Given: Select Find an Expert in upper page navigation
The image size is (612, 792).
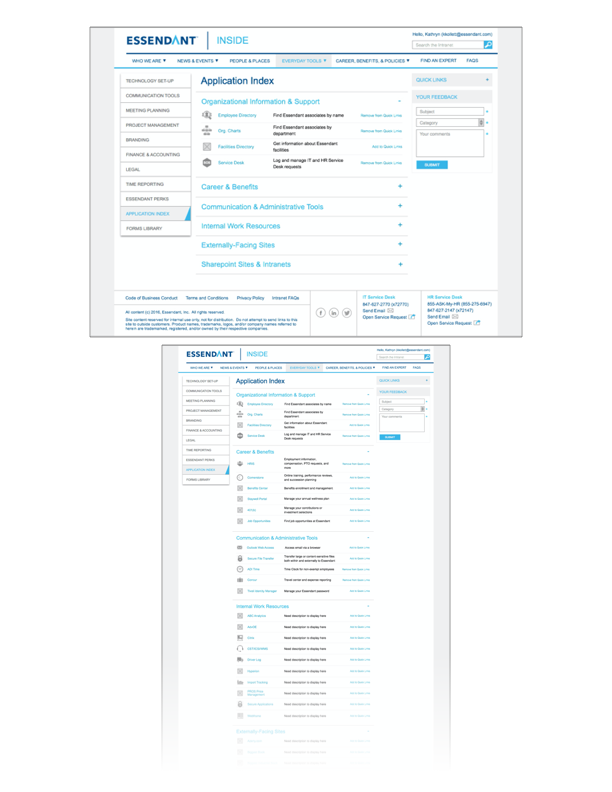Looking at the screenshot, I should pyautogui.click(x=438, y=61).
